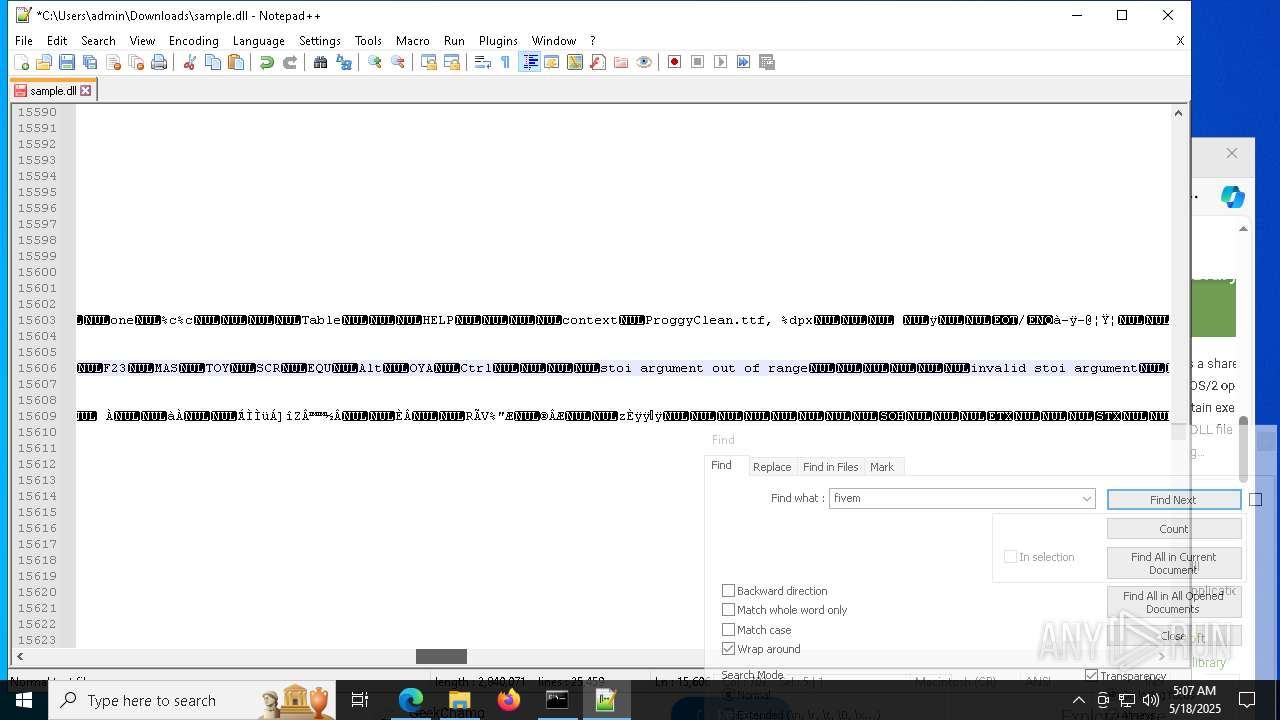This screenshot has width=1280, height=720.
Task: Open the Plugins menu
Action: click(x=498, y=41)
